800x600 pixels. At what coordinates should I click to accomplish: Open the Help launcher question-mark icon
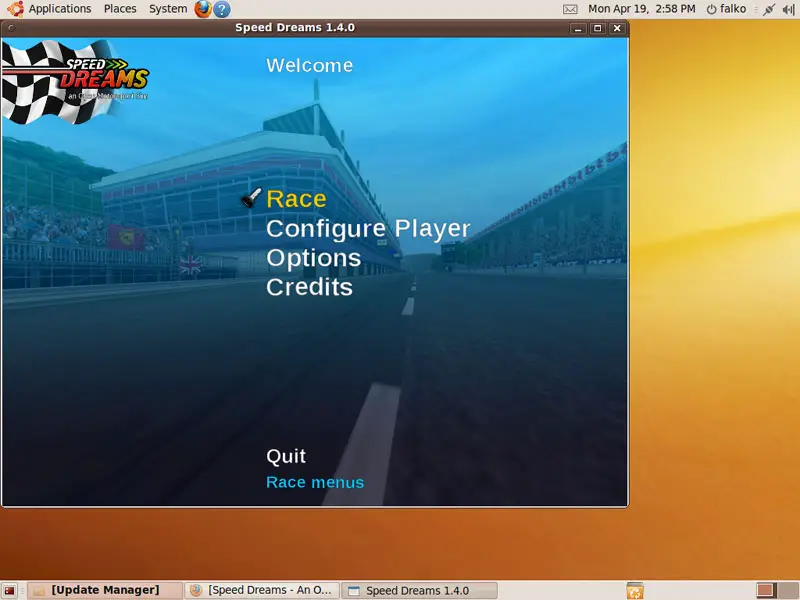tap(221, 9)
